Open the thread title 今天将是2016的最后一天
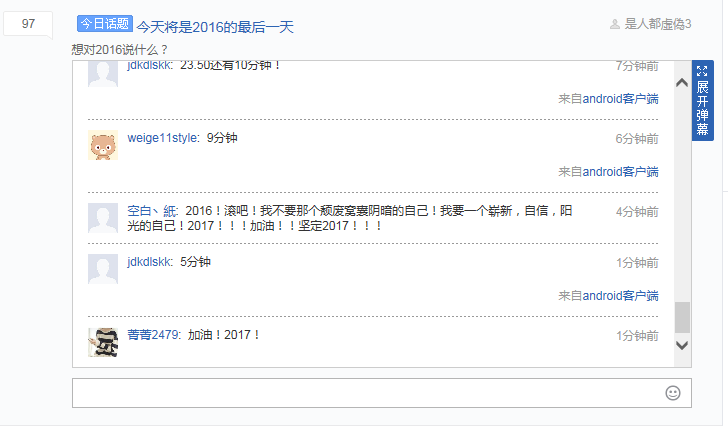The image size is (728, 426). pos(215,27)
